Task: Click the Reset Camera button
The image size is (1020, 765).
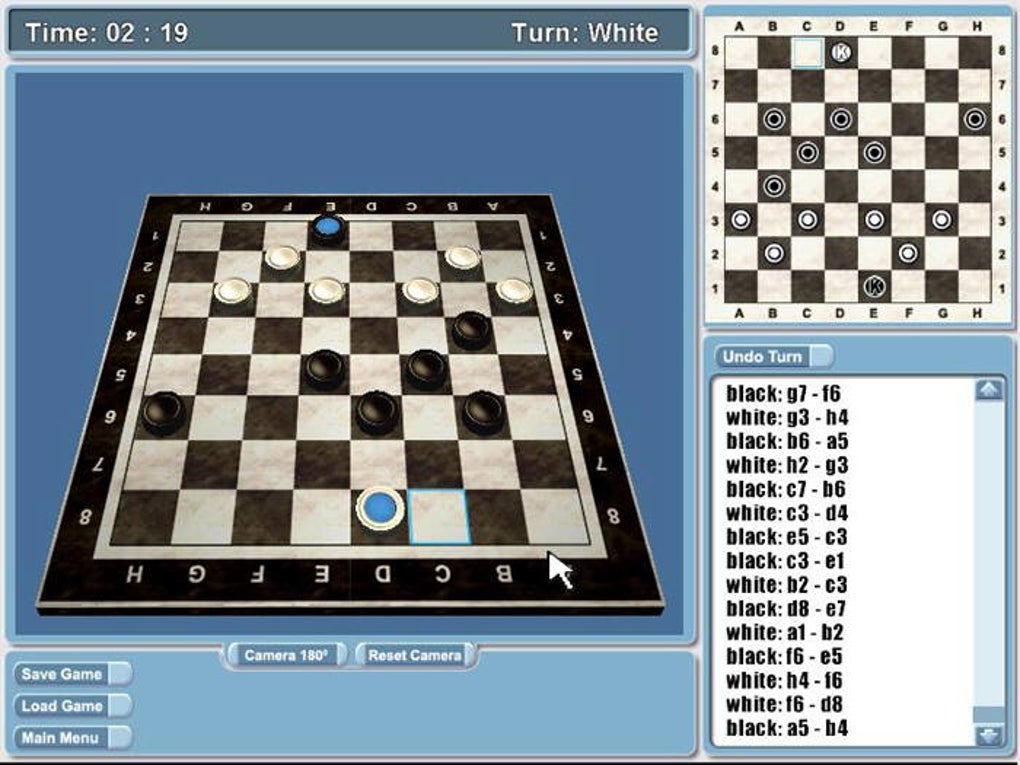Action: click(415, 655)
